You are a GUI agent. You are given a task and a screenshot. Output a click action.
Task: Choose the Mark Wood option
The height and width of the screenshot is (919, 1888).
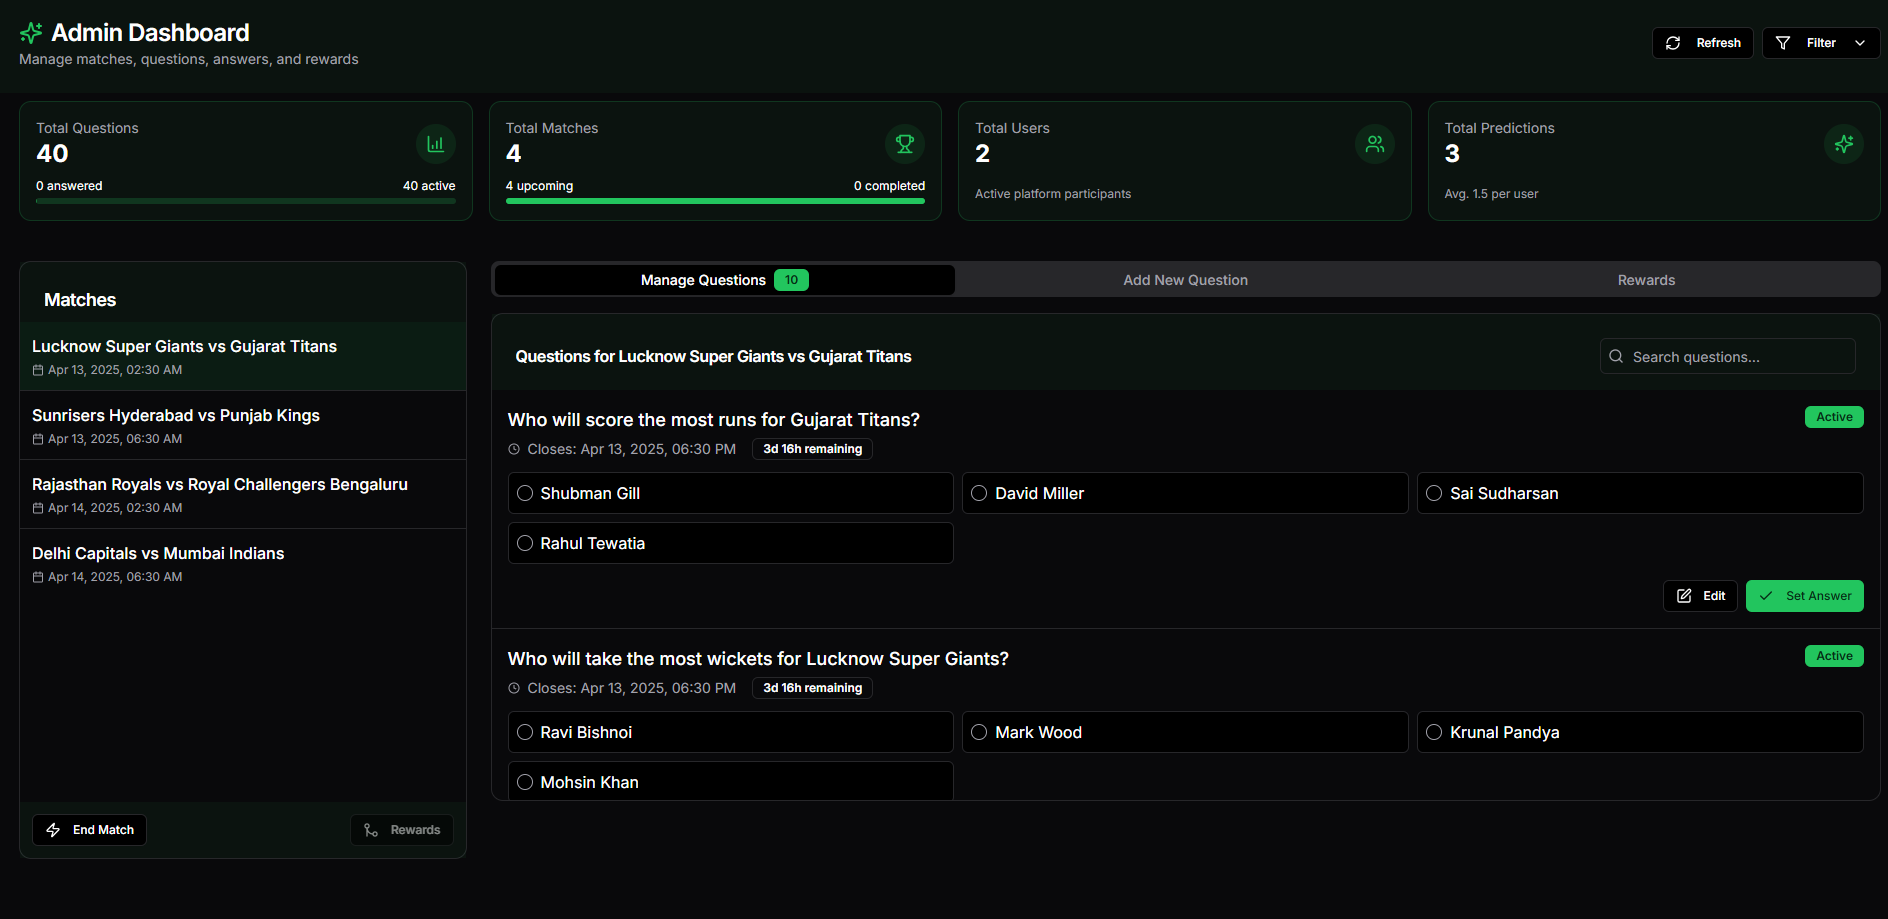1185,732
